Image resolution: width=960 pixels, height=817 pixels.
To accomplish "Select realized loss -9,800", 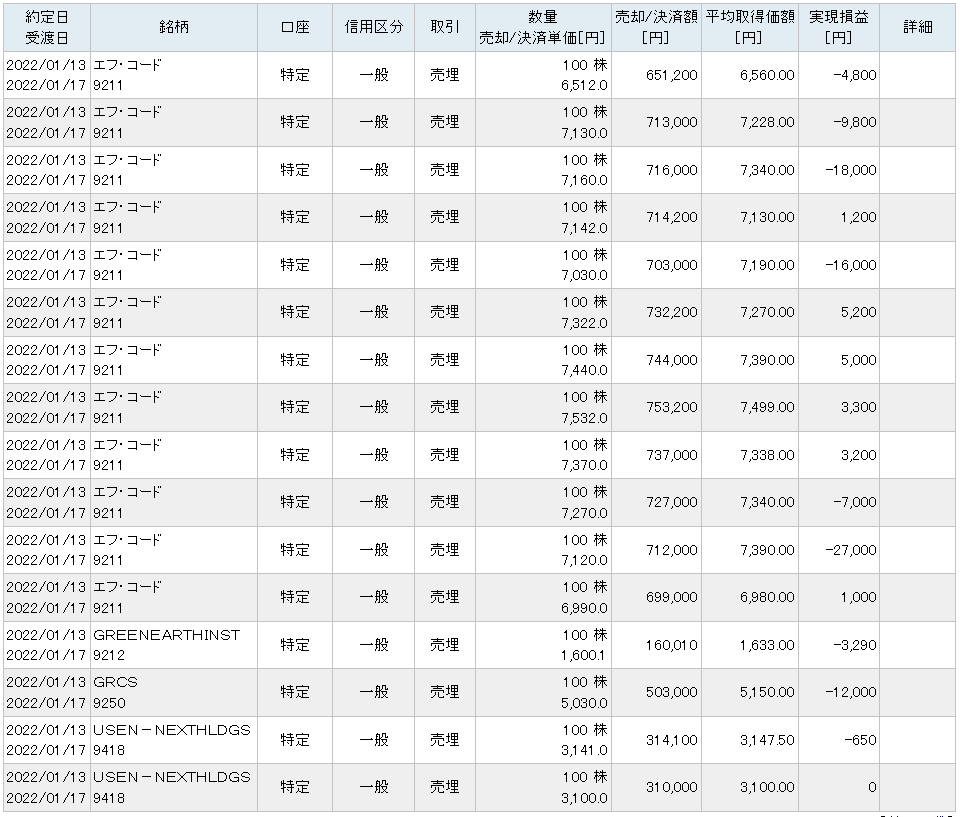I will click(855, 122).
